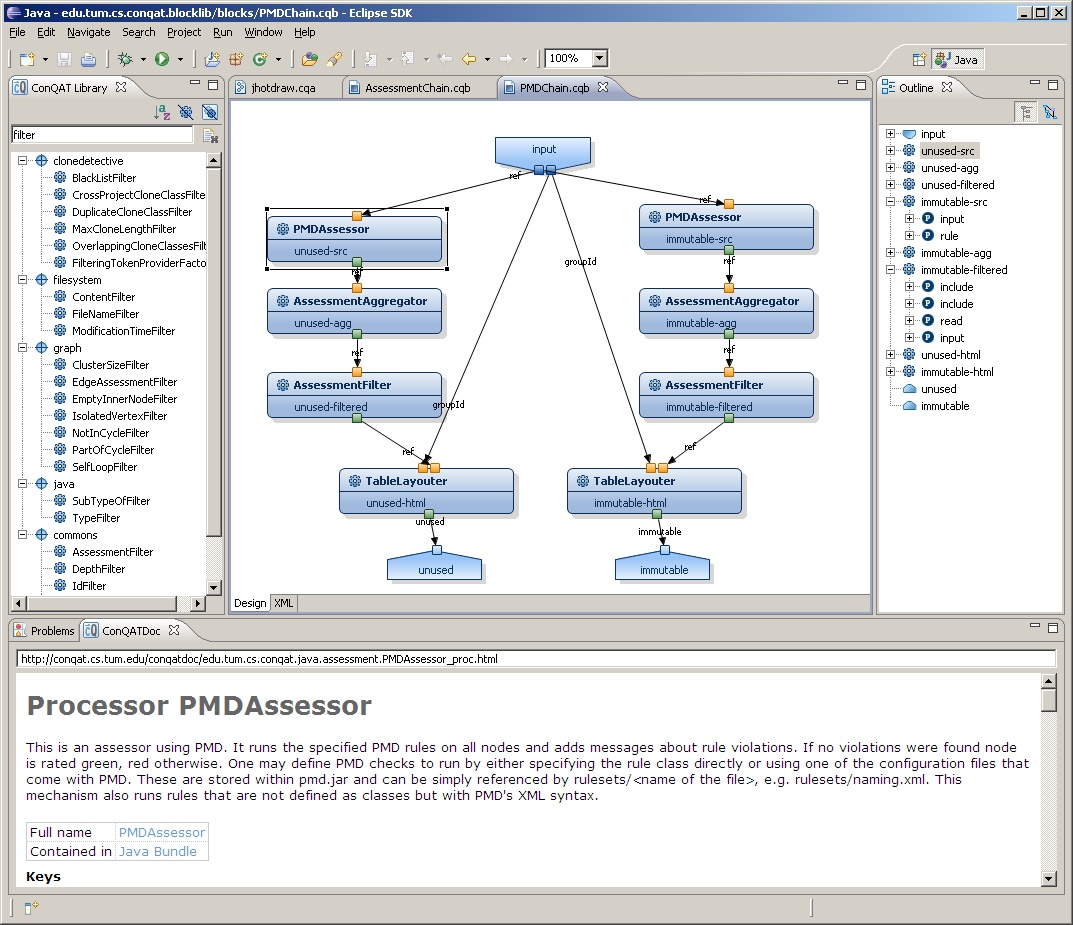Click the green Run button icon

tap(161, 59)
